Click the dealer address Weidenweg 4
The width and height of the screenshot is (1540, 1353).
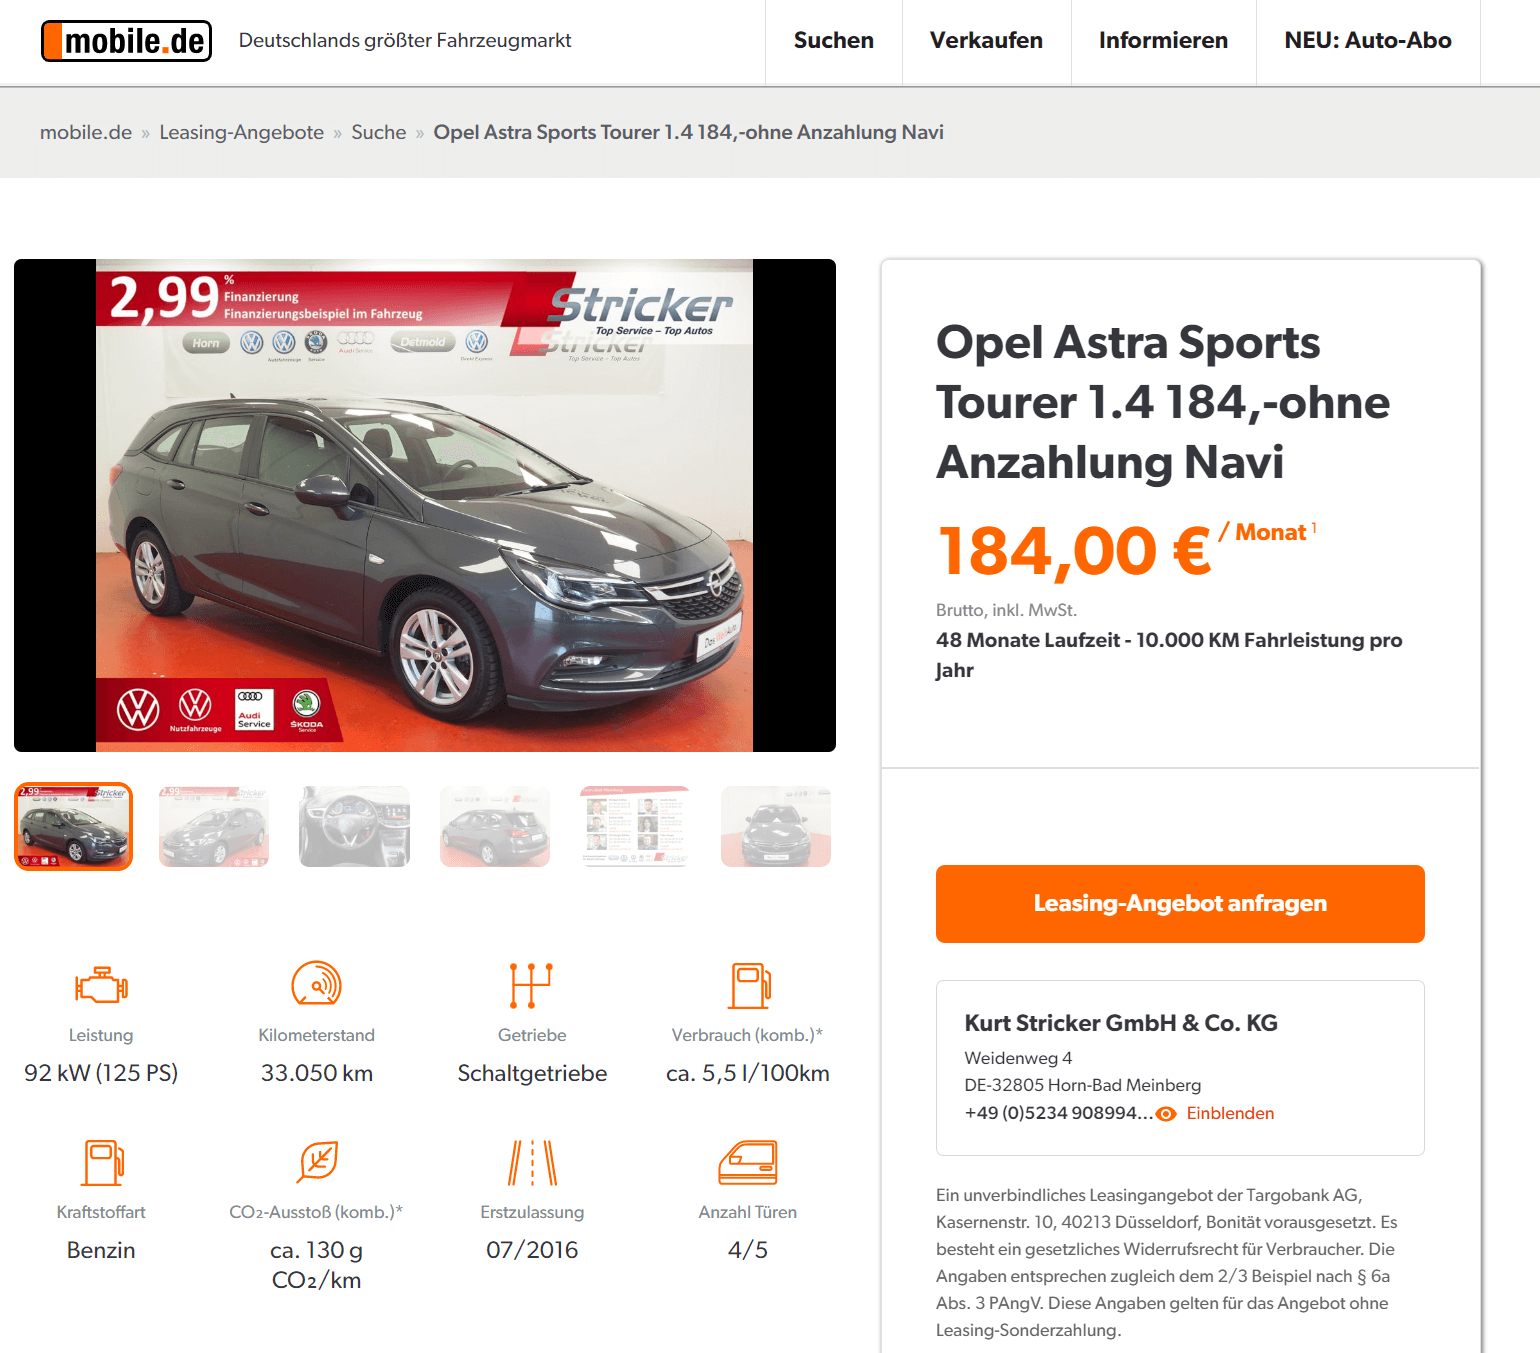click(x=1018, y=1058)
